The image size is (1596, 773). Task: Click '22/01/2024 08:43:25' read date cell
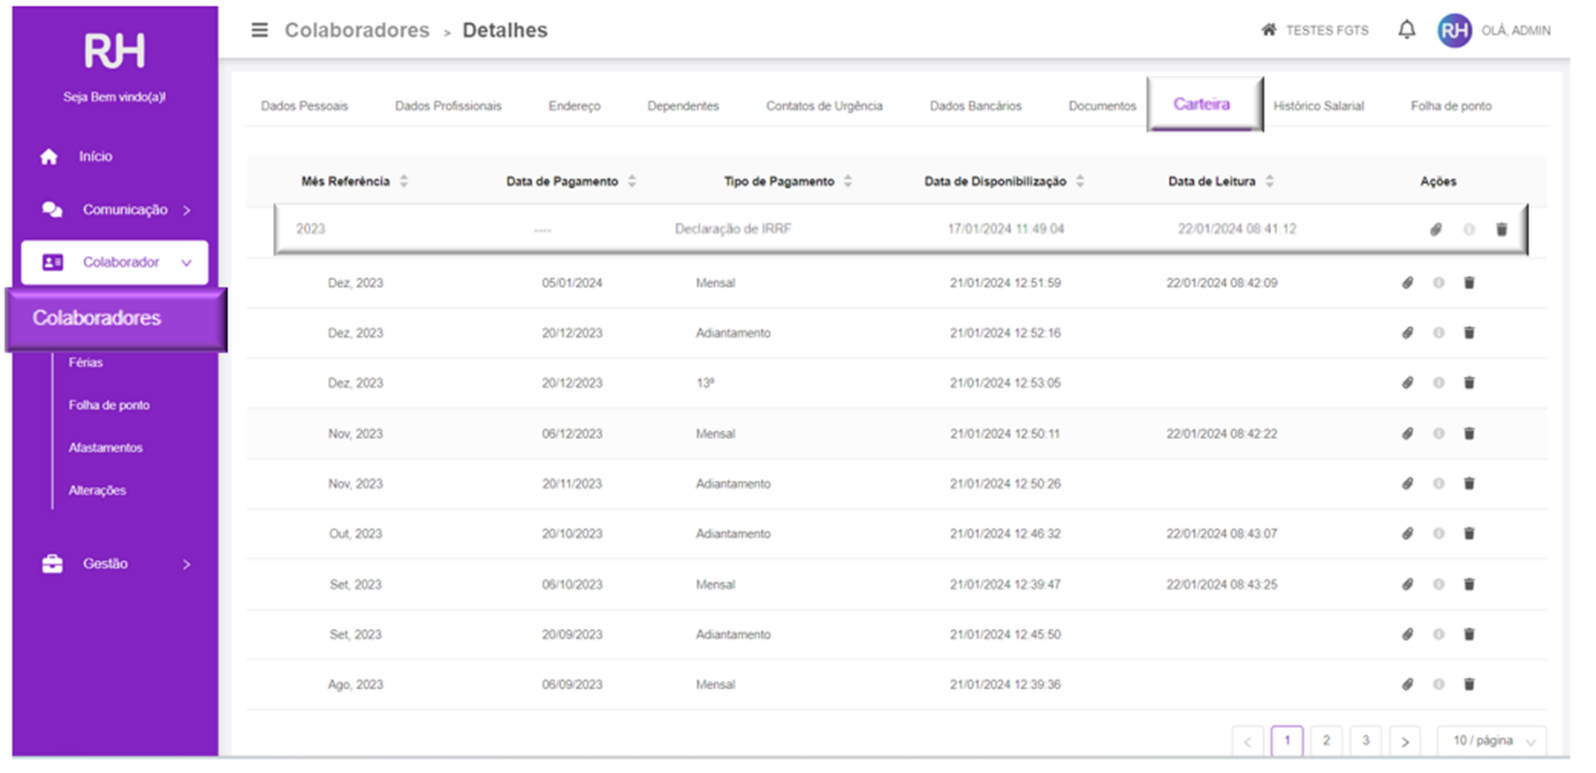[1221, 585]
